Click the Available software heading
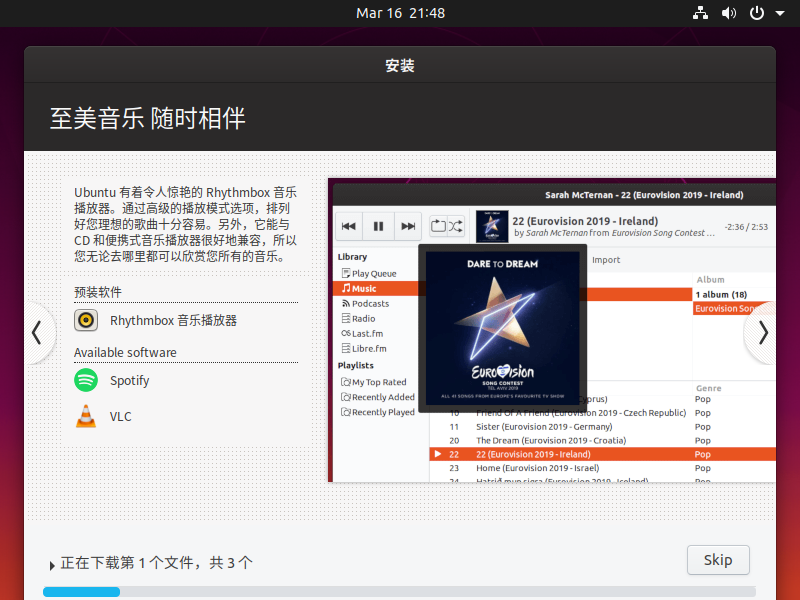Image resolution: width=800 pixels, height=600 pixels. 125,353
